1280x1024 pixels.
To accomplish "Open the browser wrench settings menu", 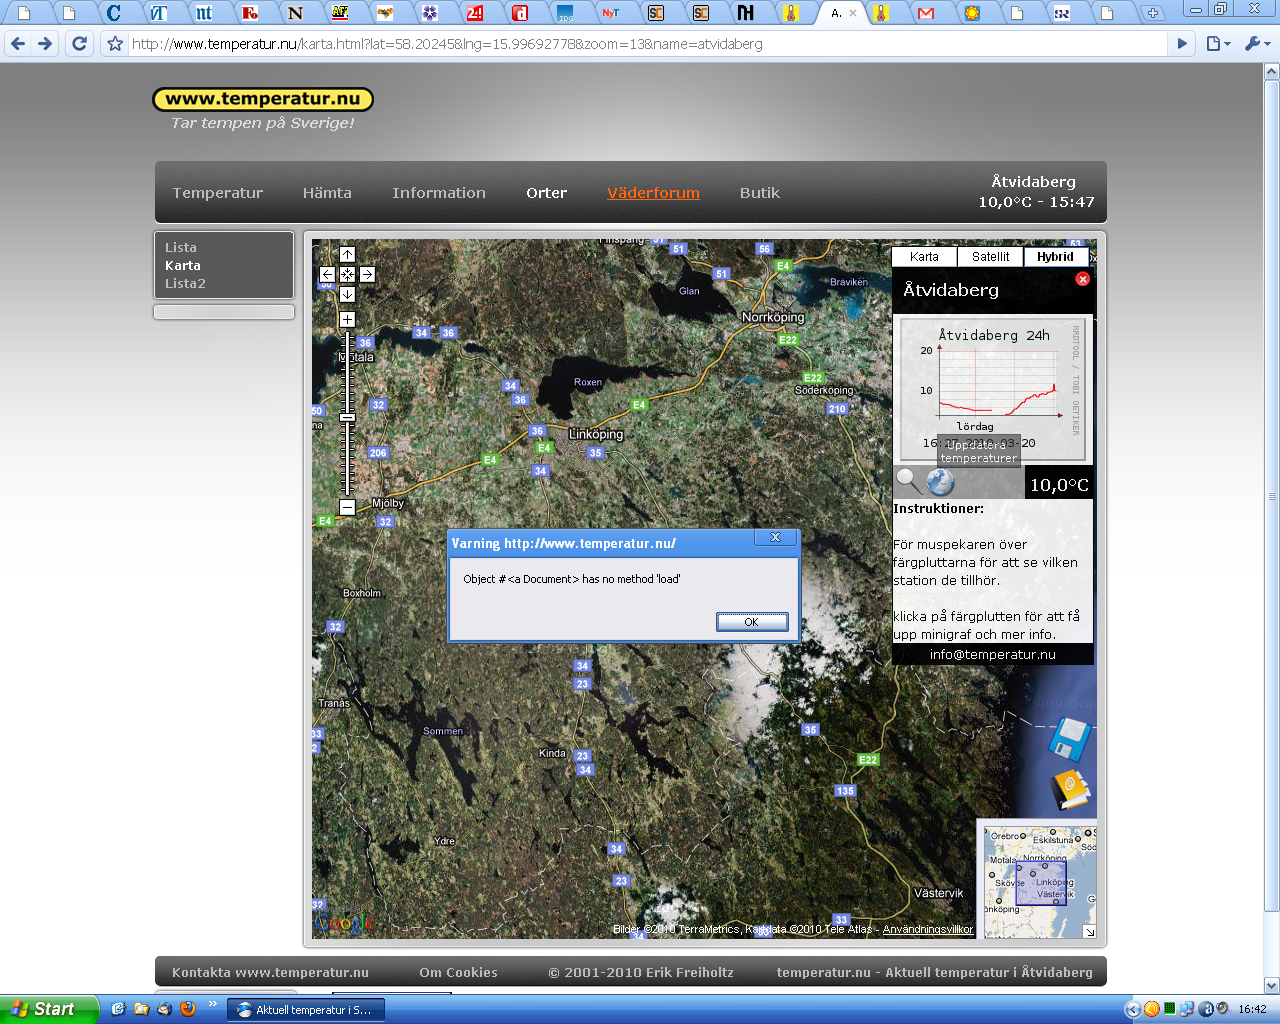I will pos(1256,44).
